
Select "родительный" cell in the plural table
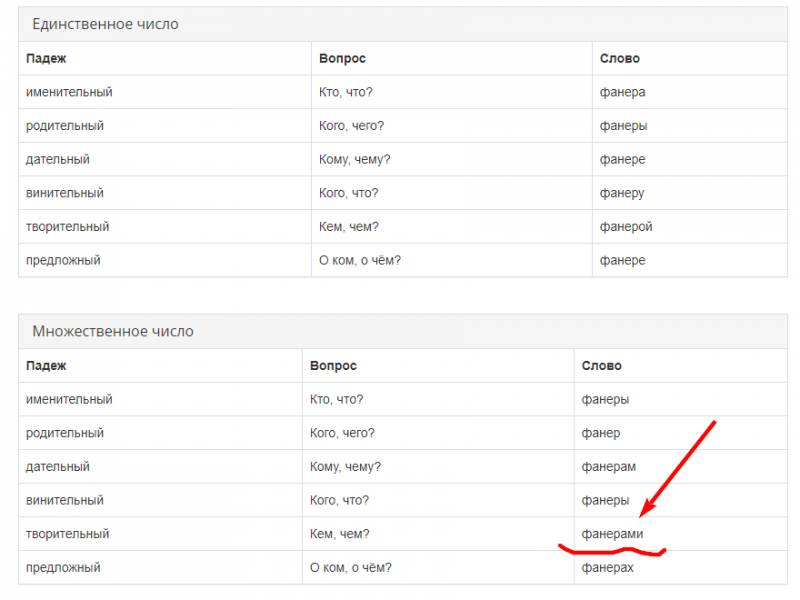click(x=65, y=433)
